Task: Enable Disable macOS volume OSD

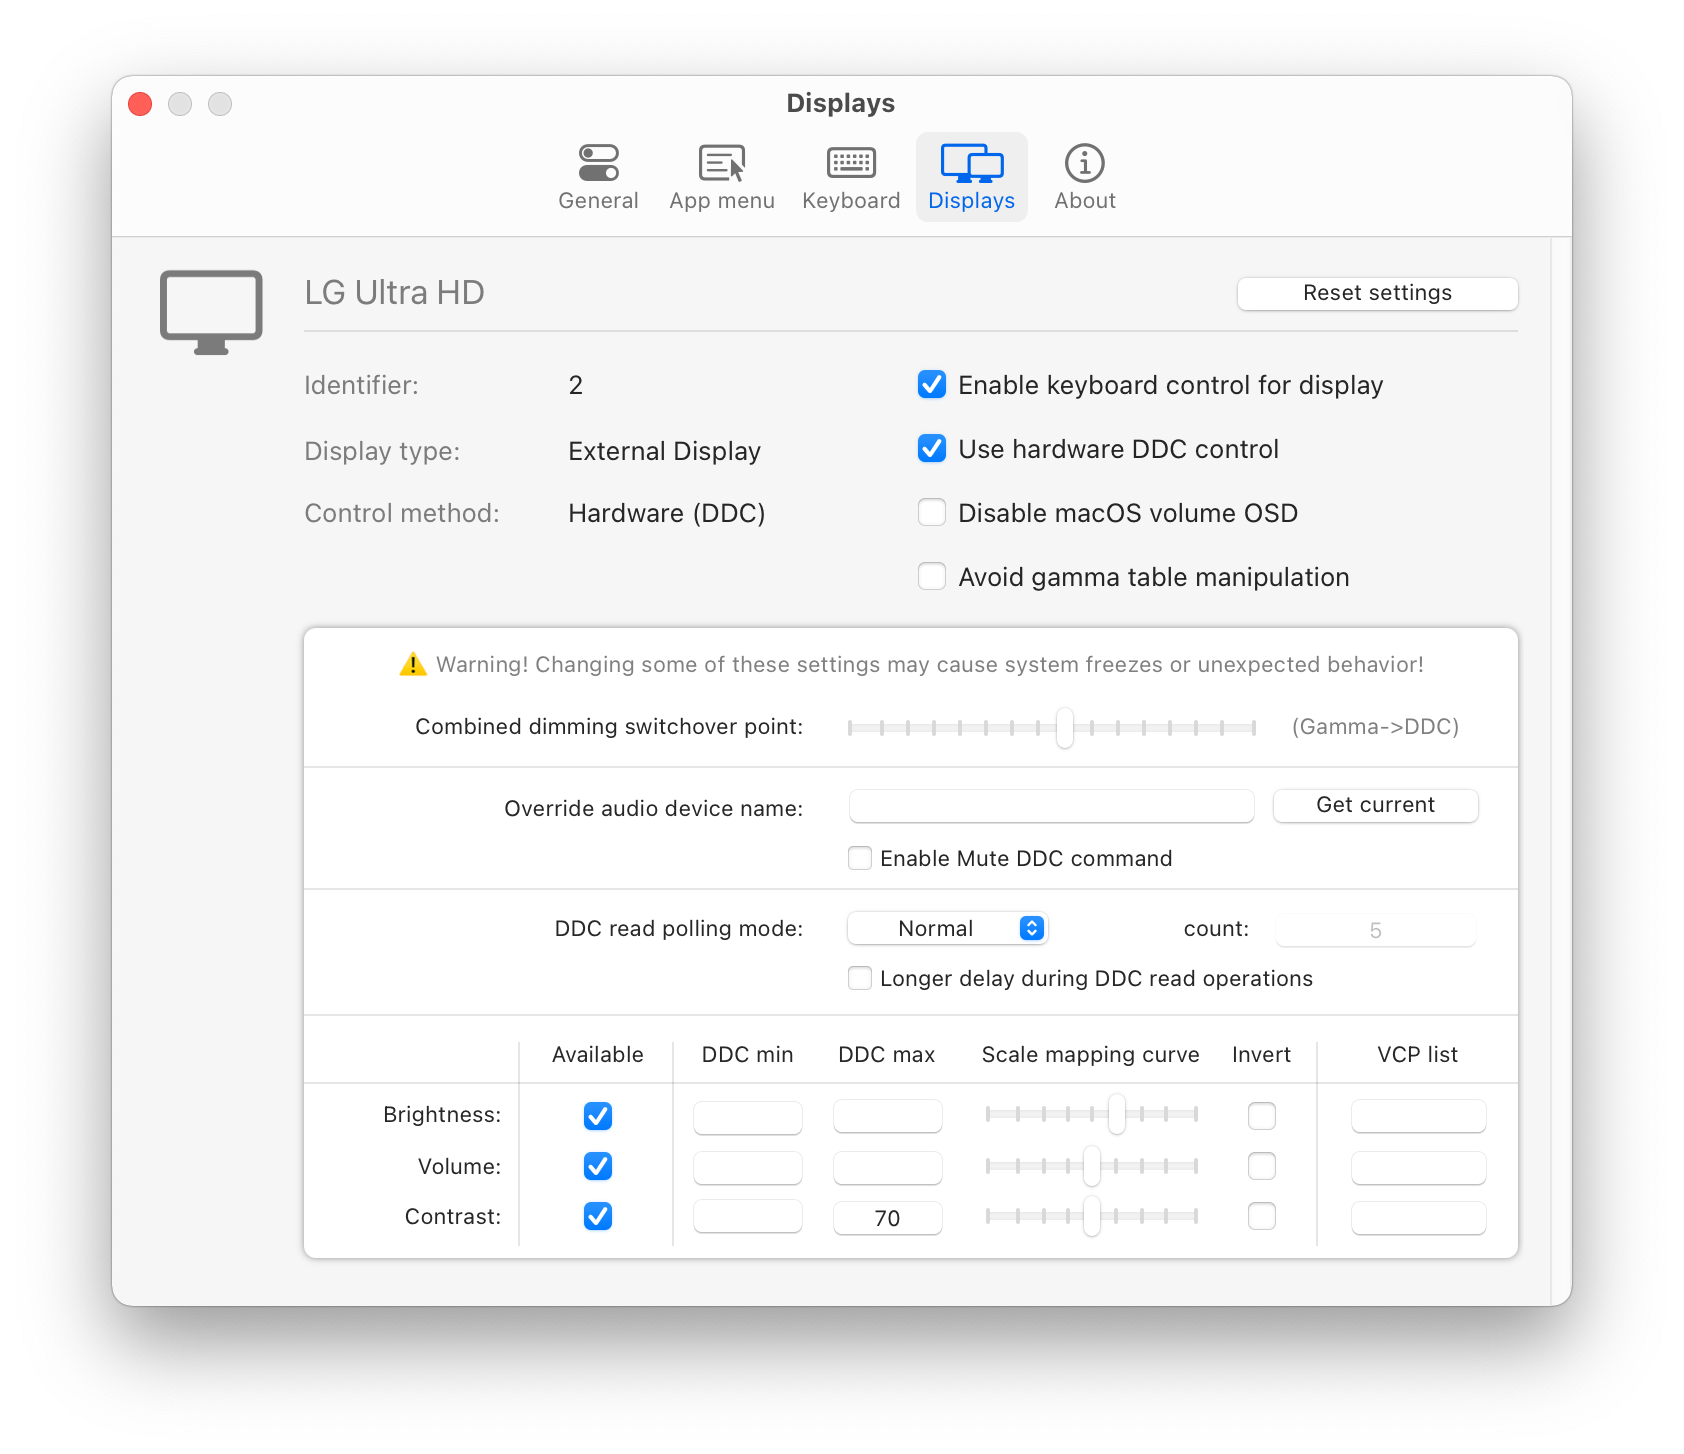Action: click(x=931, y=512)
